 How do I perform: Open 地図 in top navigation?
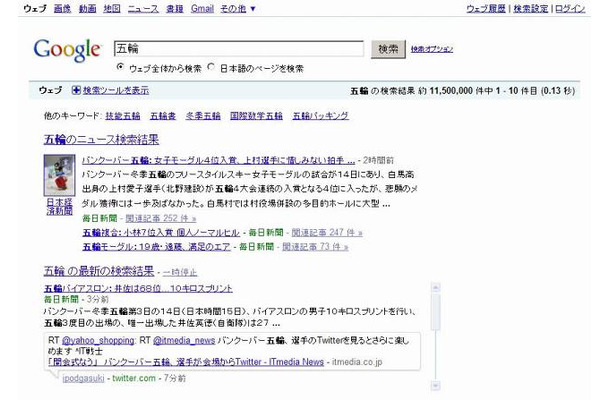(x=112, y=9)
